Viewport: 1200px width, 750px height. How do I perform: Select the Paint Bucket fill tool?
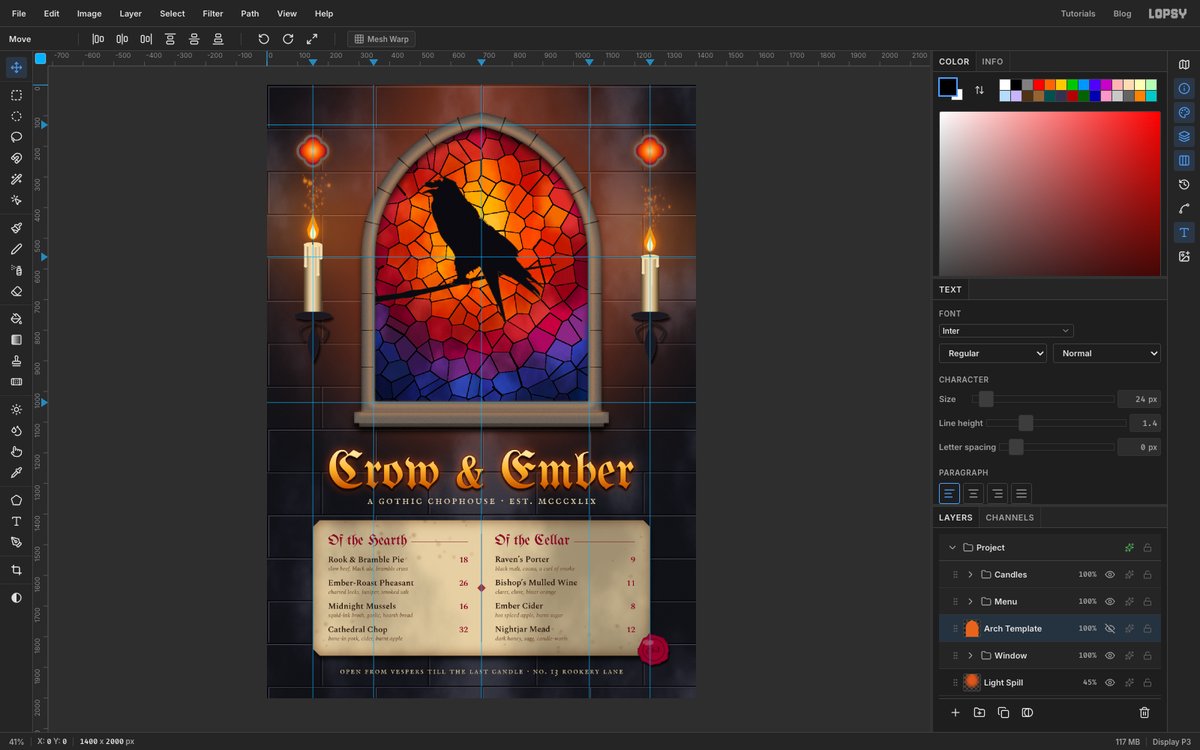[16, 319]
